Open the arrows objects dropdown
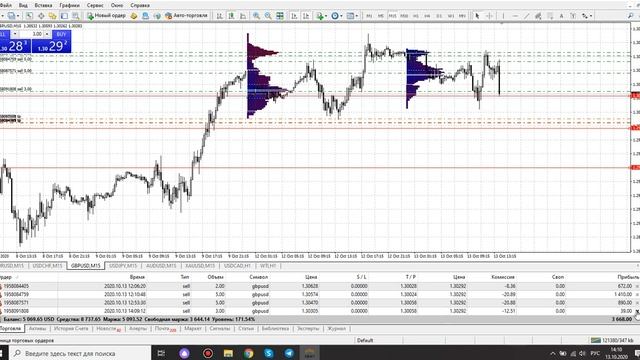The width and height of the screenshot is (640, 360). 587,16
